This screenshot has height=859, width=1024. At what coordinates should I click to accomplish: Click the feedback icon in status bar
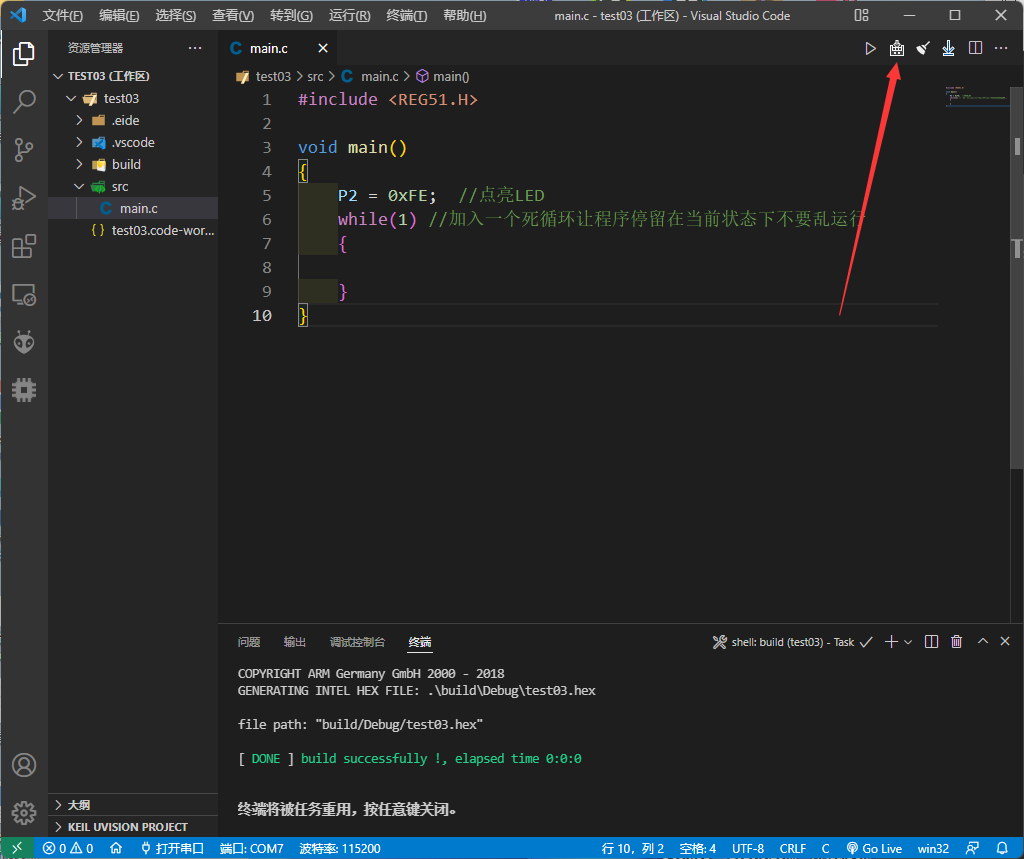click(972, 848)
